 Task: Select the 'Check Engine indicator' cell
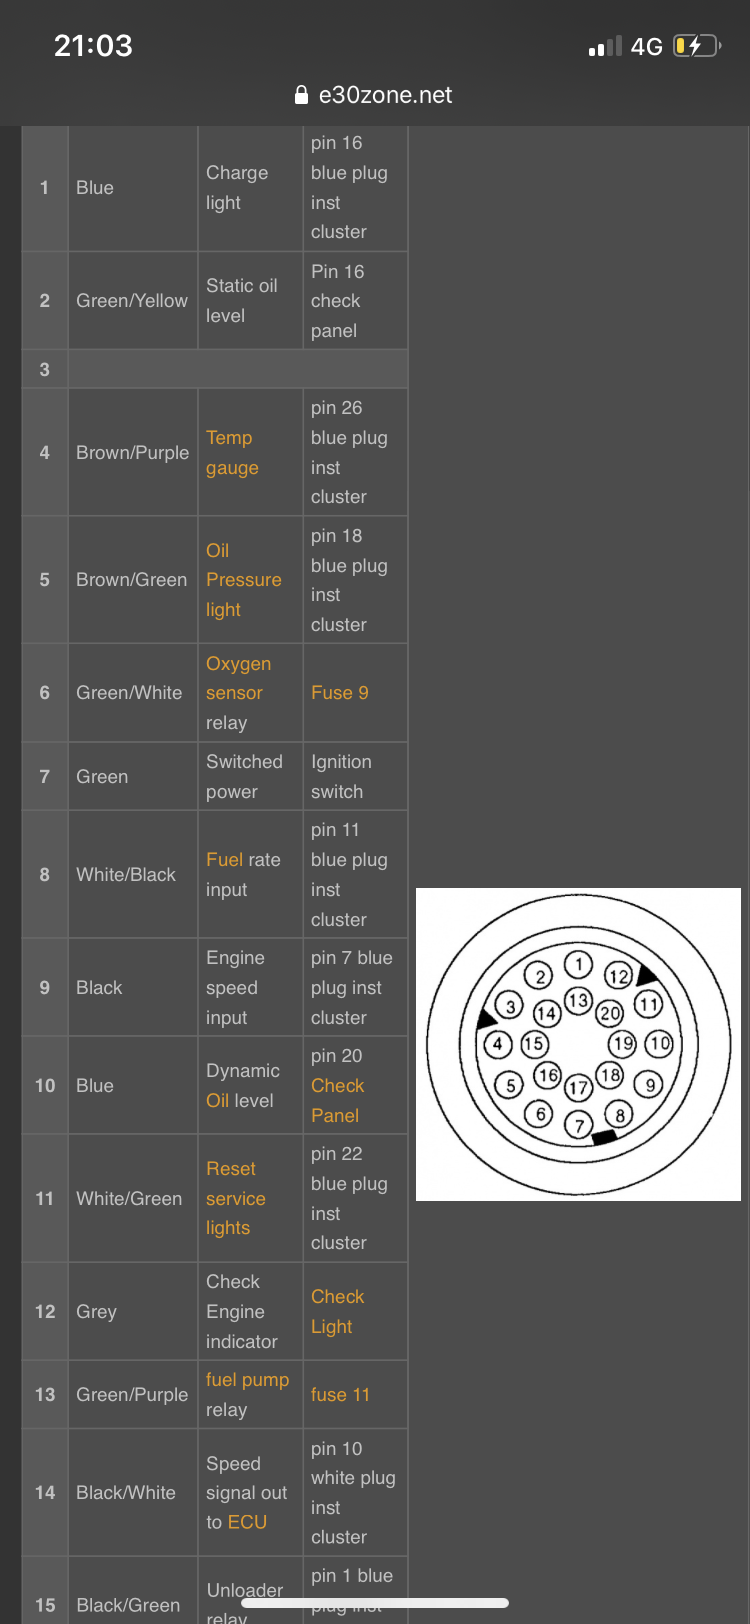(x=250, y=1312)
